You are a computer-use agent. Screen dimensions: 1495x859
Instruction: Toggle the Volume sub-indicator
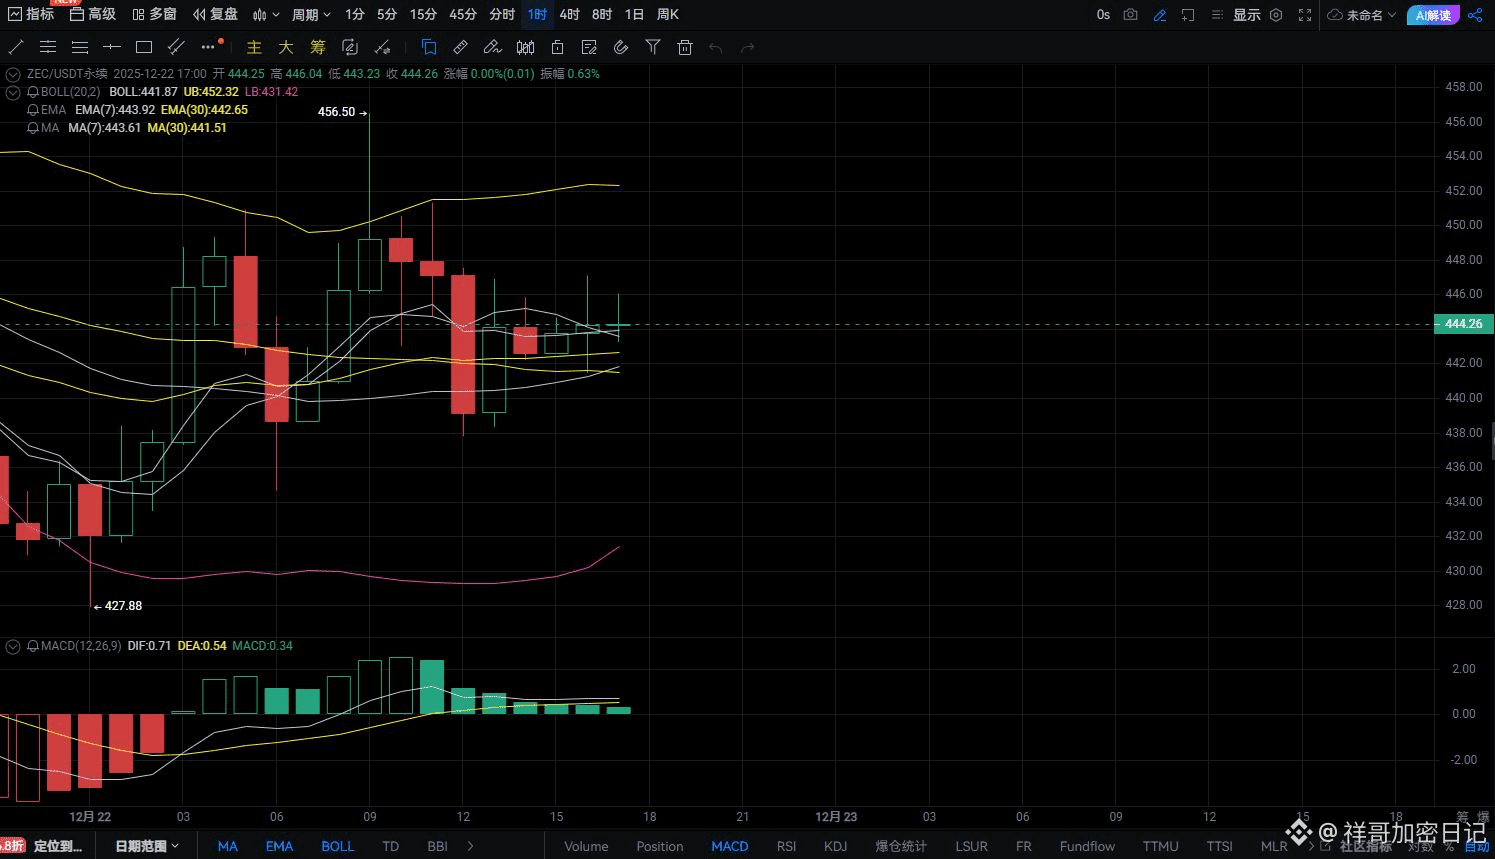pyautogui.click(x=586, y=846)
